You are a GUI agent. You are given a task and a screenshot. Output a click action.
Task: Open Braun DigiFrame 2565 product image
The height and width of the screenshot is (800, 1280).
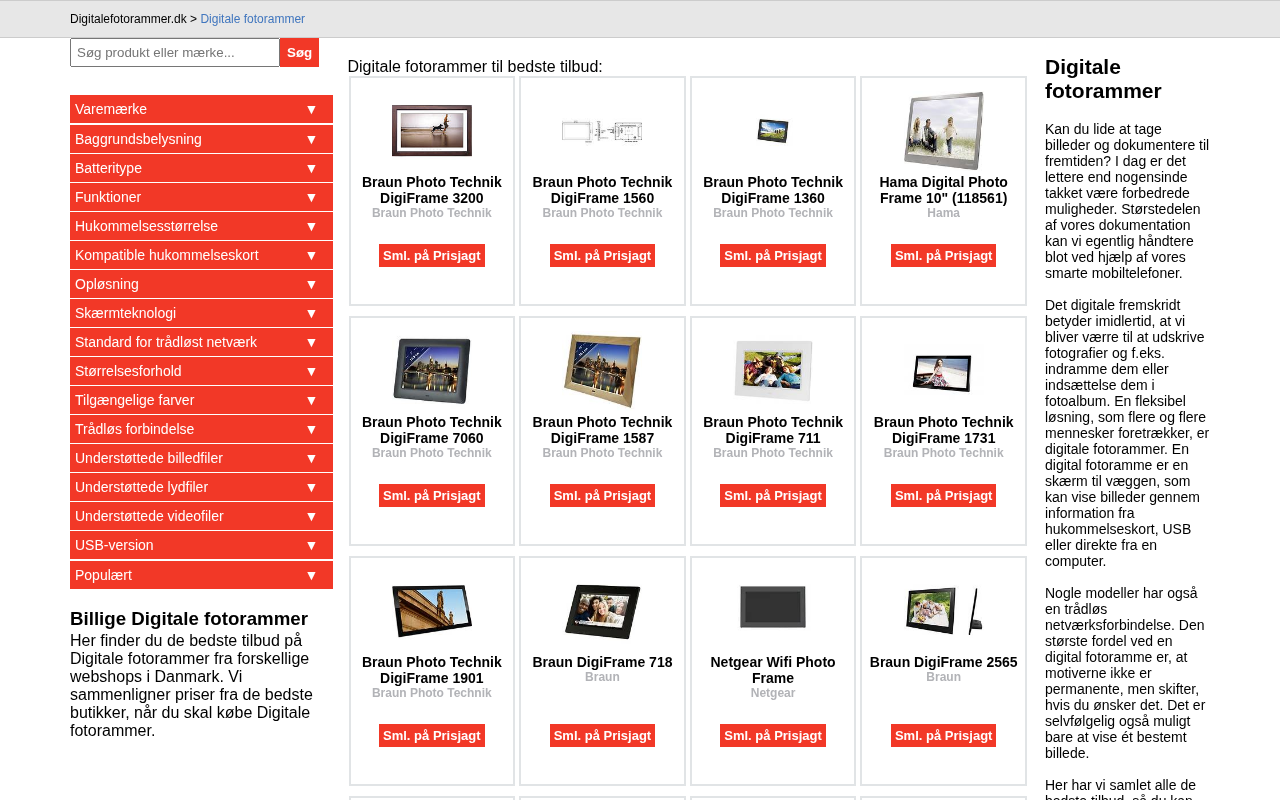coord(943,611)
